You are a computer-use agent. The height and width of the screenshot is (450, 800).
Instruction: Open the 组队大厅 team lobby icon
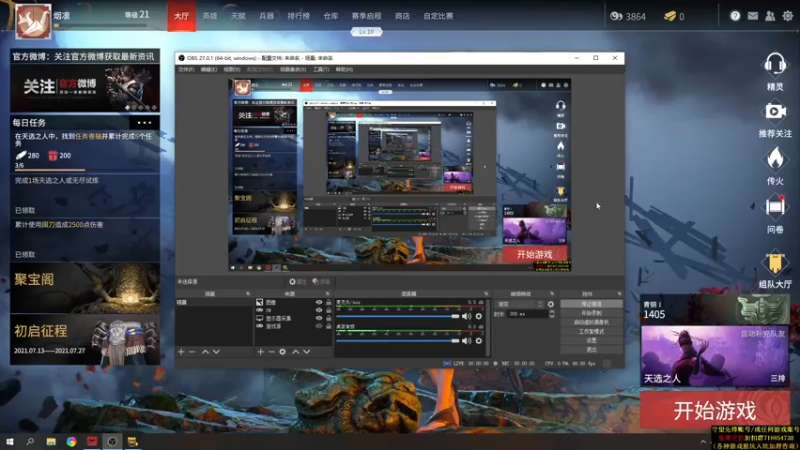775,263
